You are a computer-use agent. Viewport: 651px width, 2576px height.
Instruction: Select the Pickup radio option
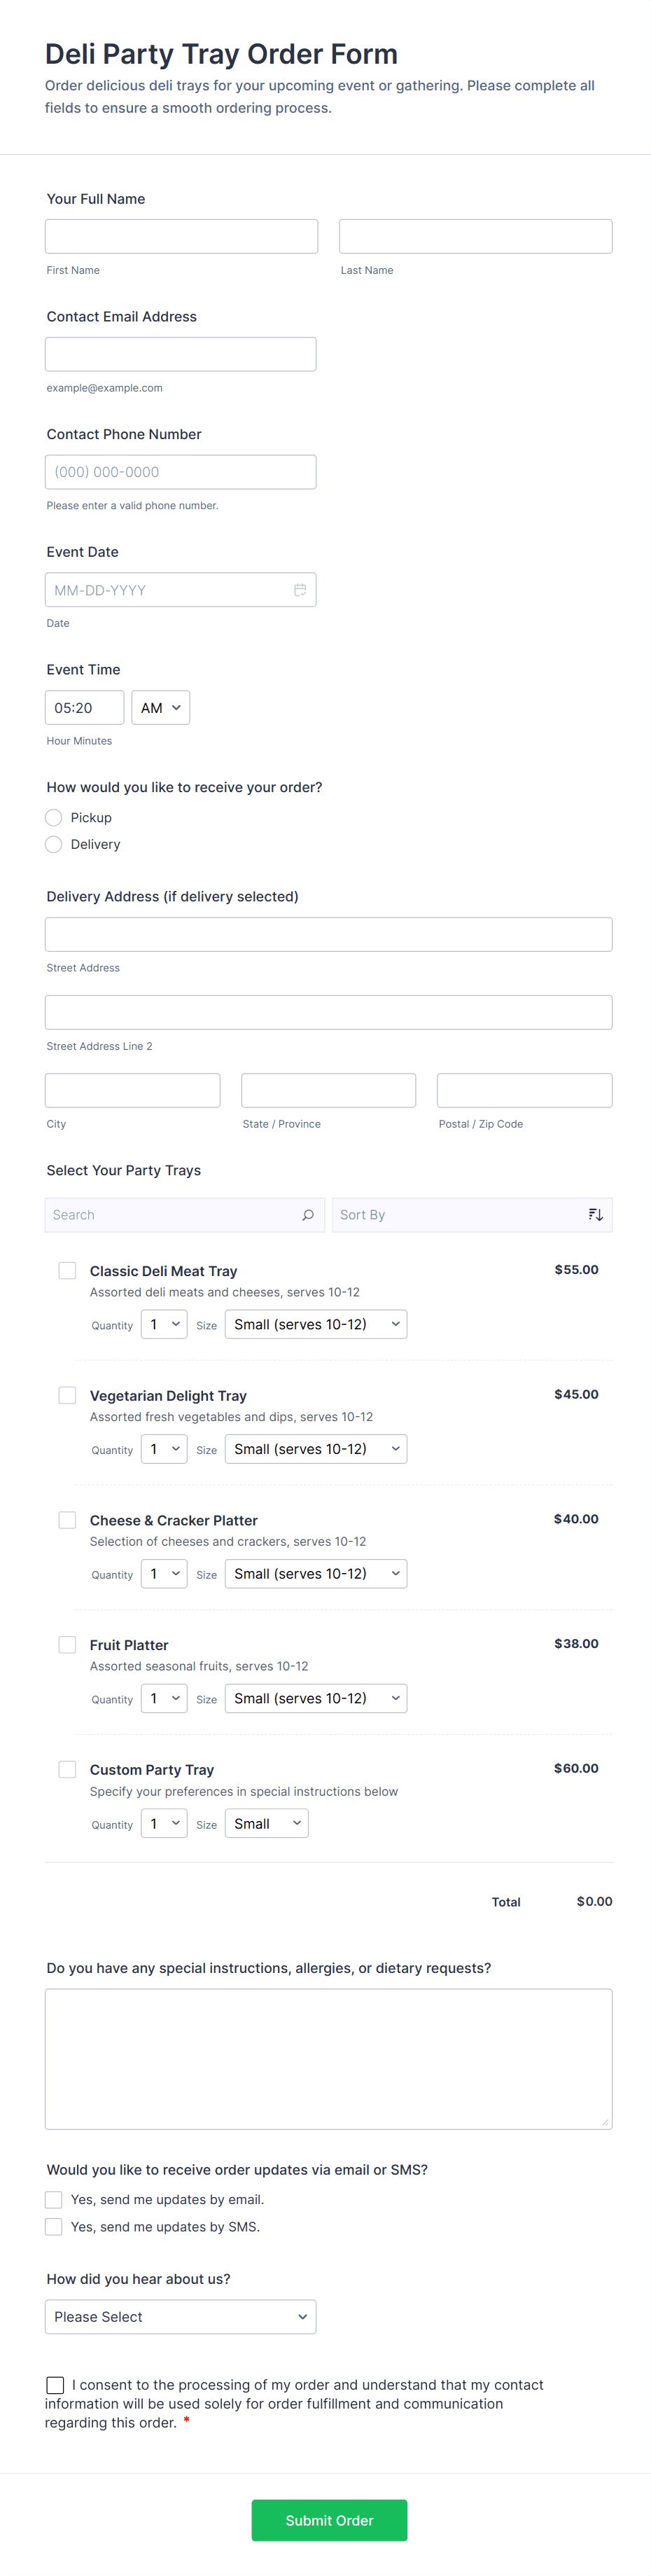tap(54, 818)
